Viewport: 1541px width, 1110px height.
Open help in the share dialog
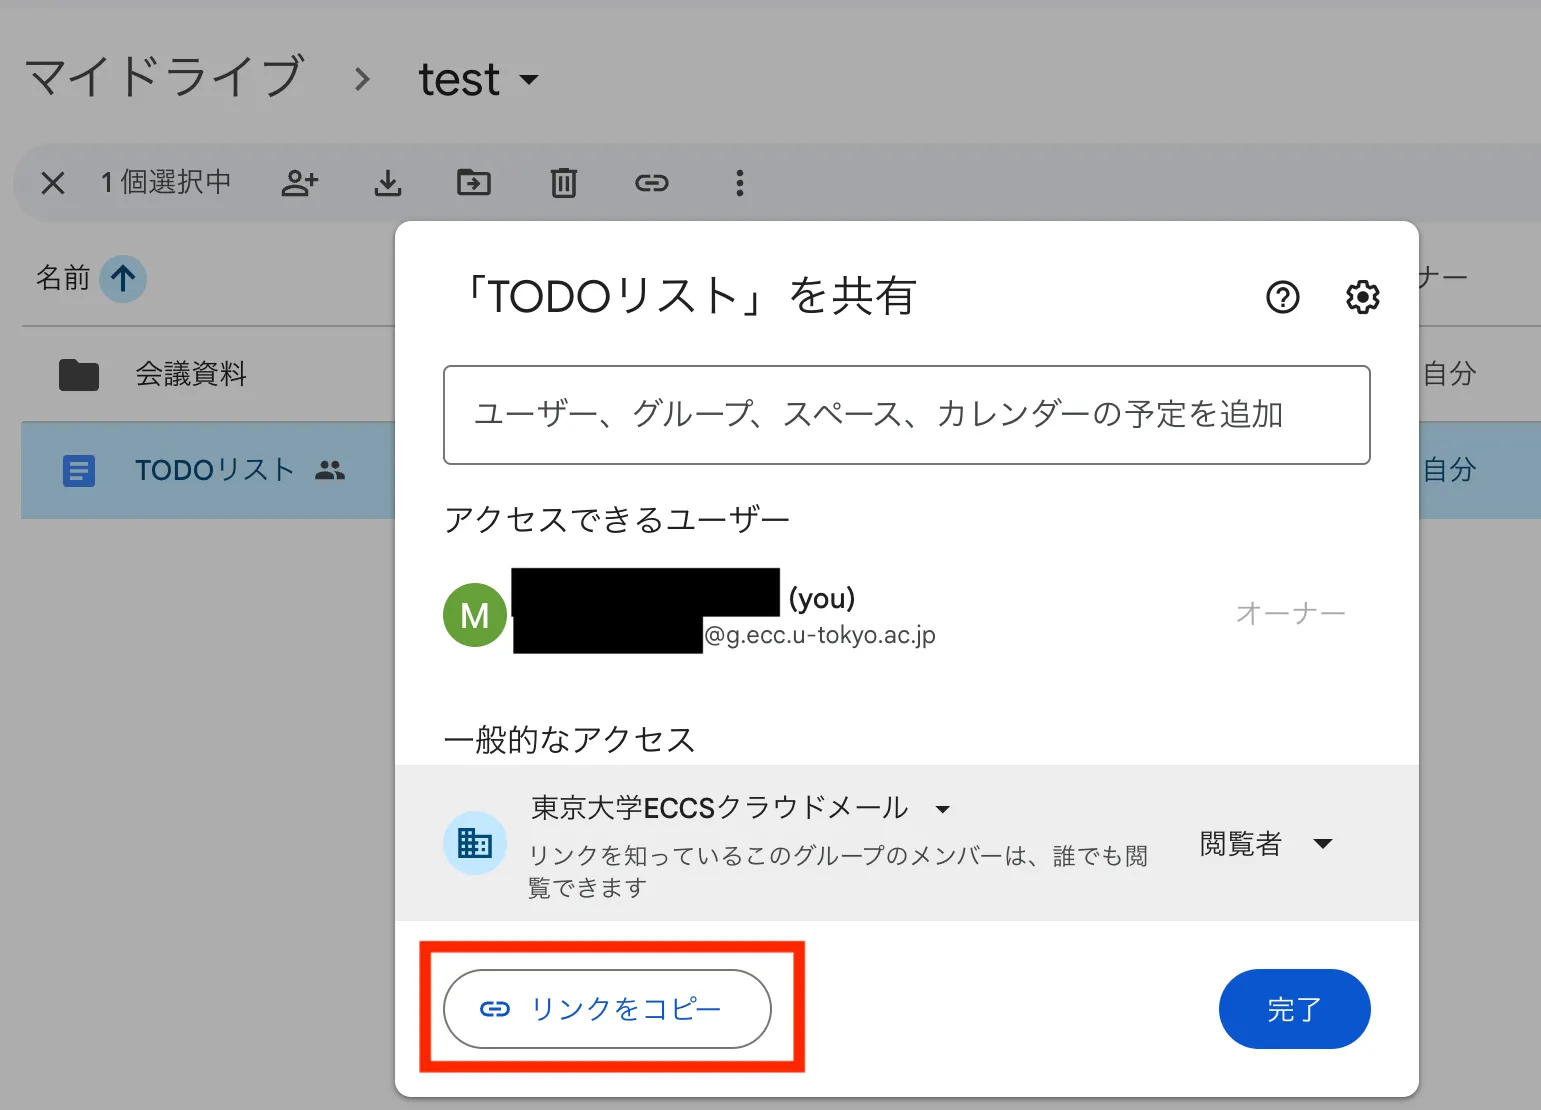tap(1283, 297)
